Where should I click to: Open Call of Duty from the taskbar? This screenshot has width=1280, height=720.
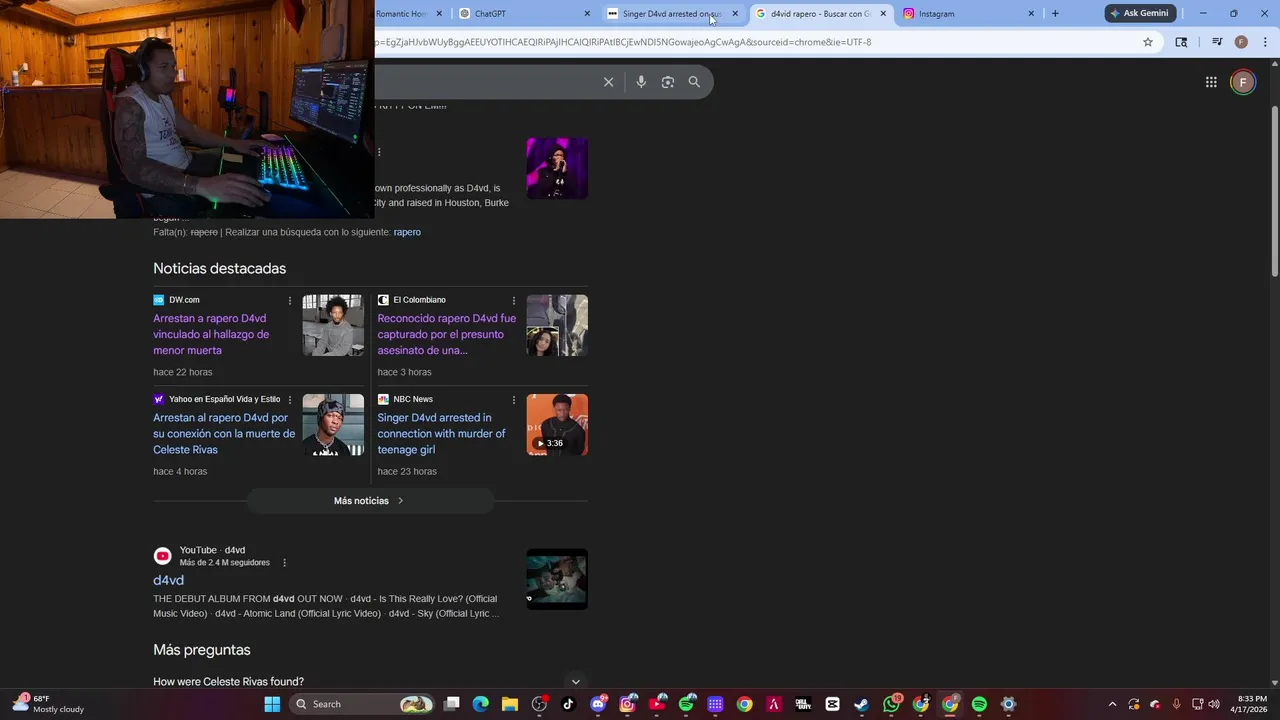click(x=803, y=704)
